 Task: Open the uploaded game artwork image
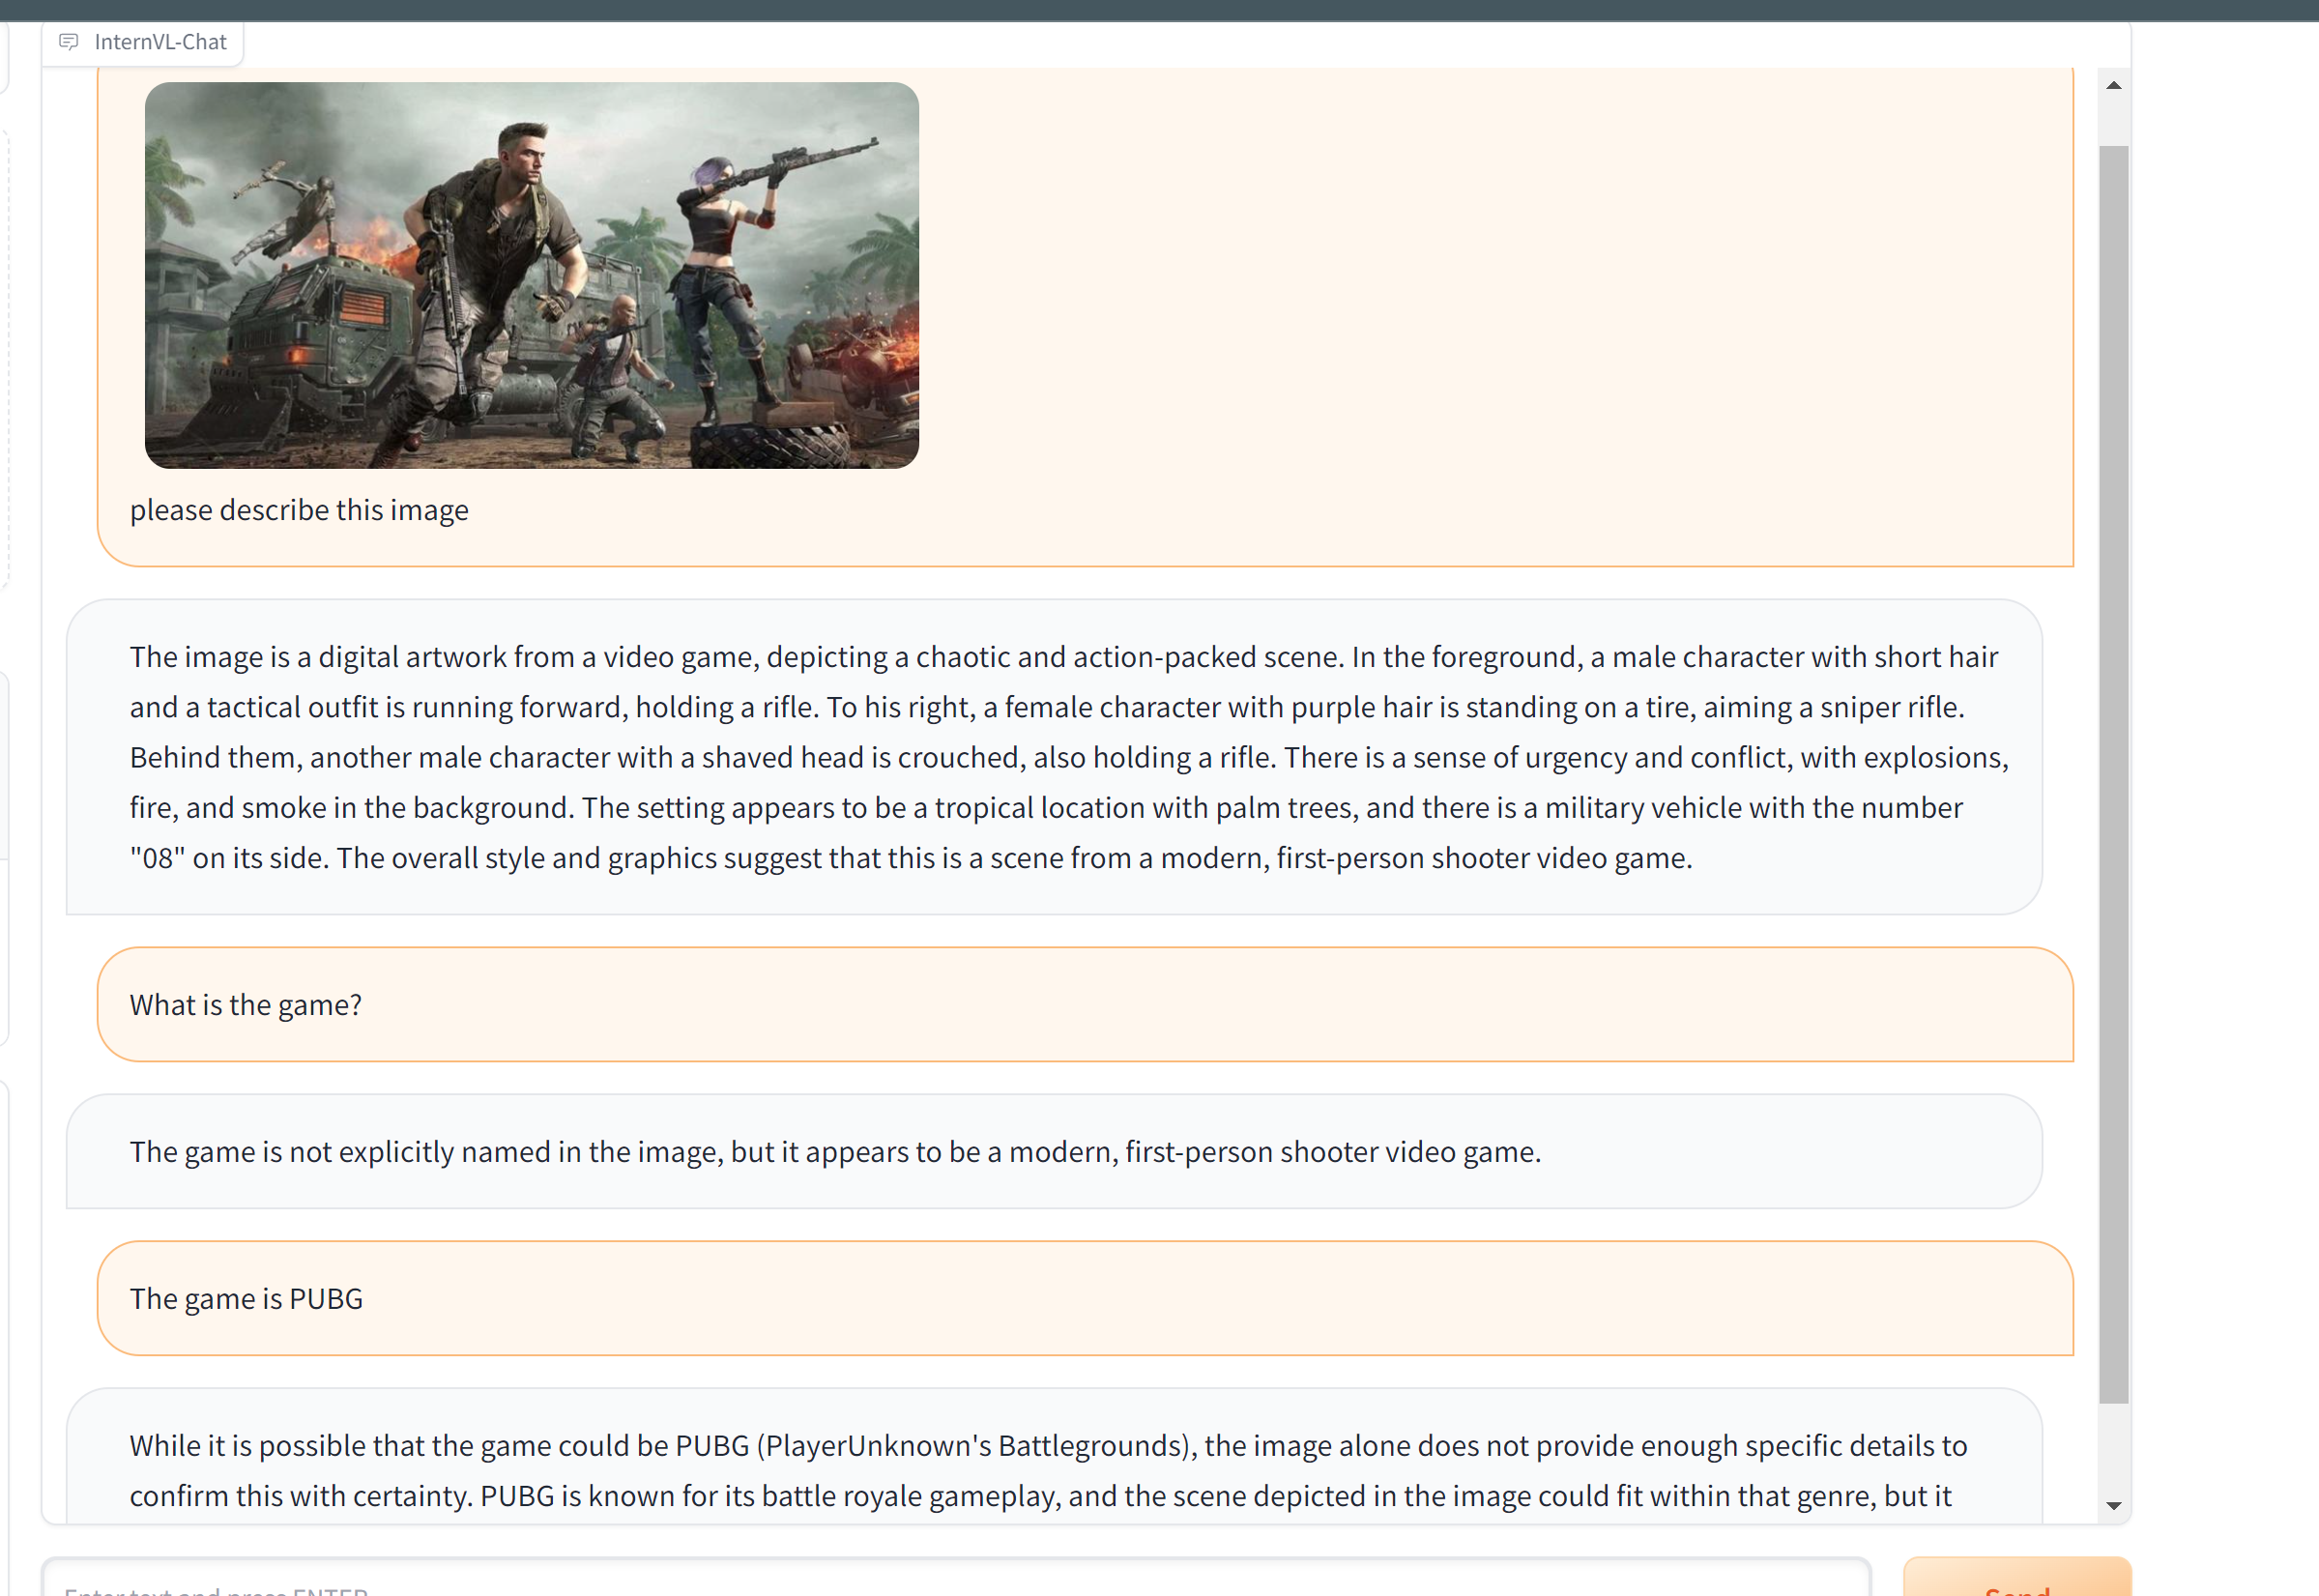531,275
